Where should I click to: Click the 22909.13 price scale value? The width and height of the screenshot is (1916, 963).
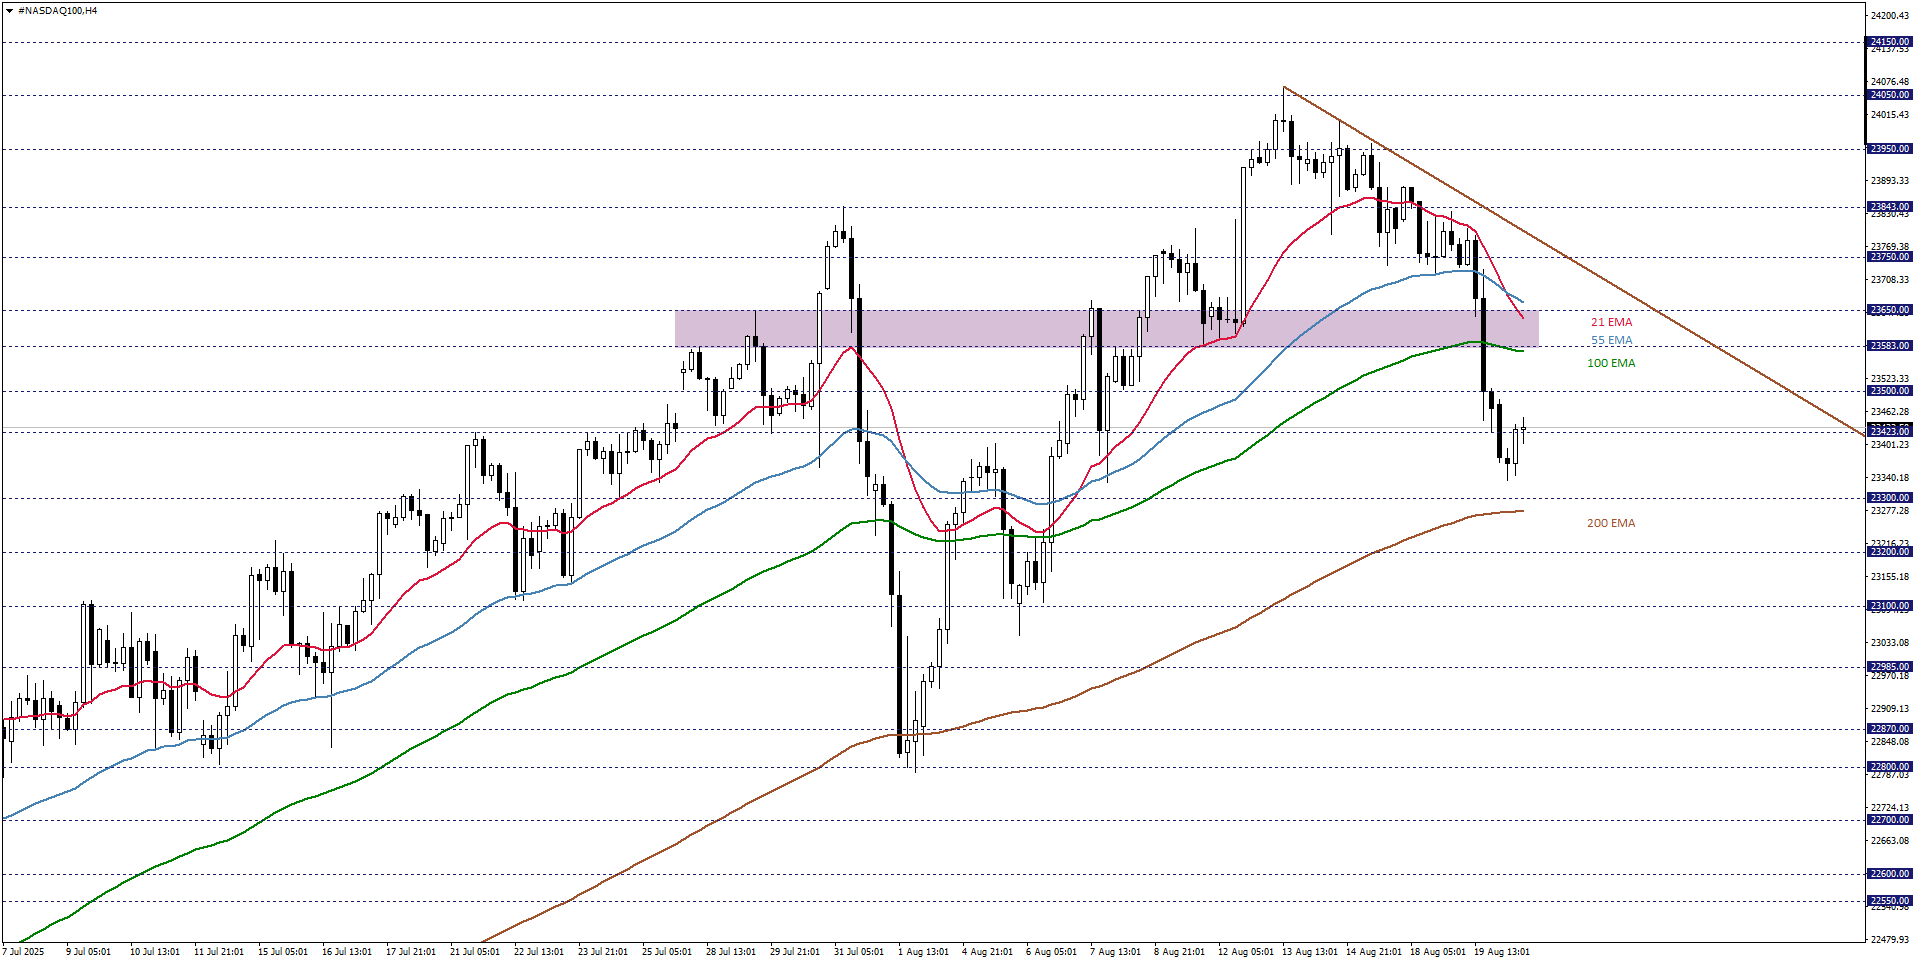coord(1890,709)
